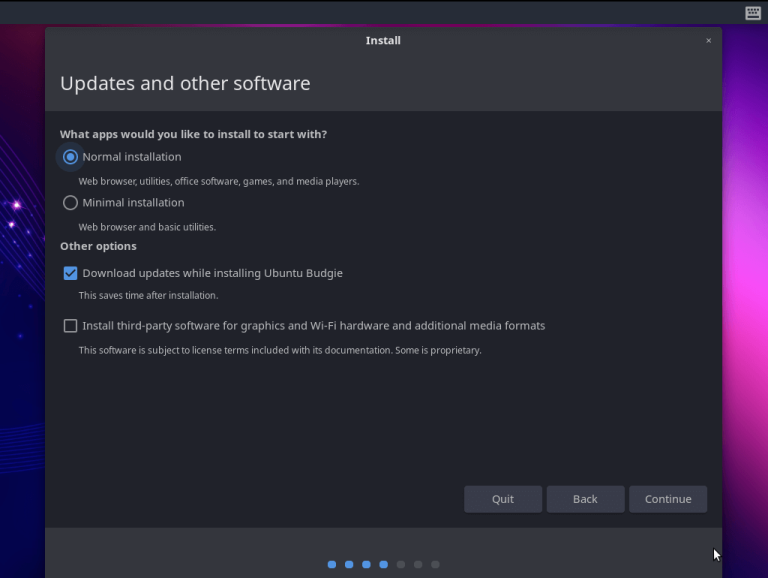Image resolution: width=768 pixels, height=578 pixels.
Task: Close the Install window
Action: [709, 41]
